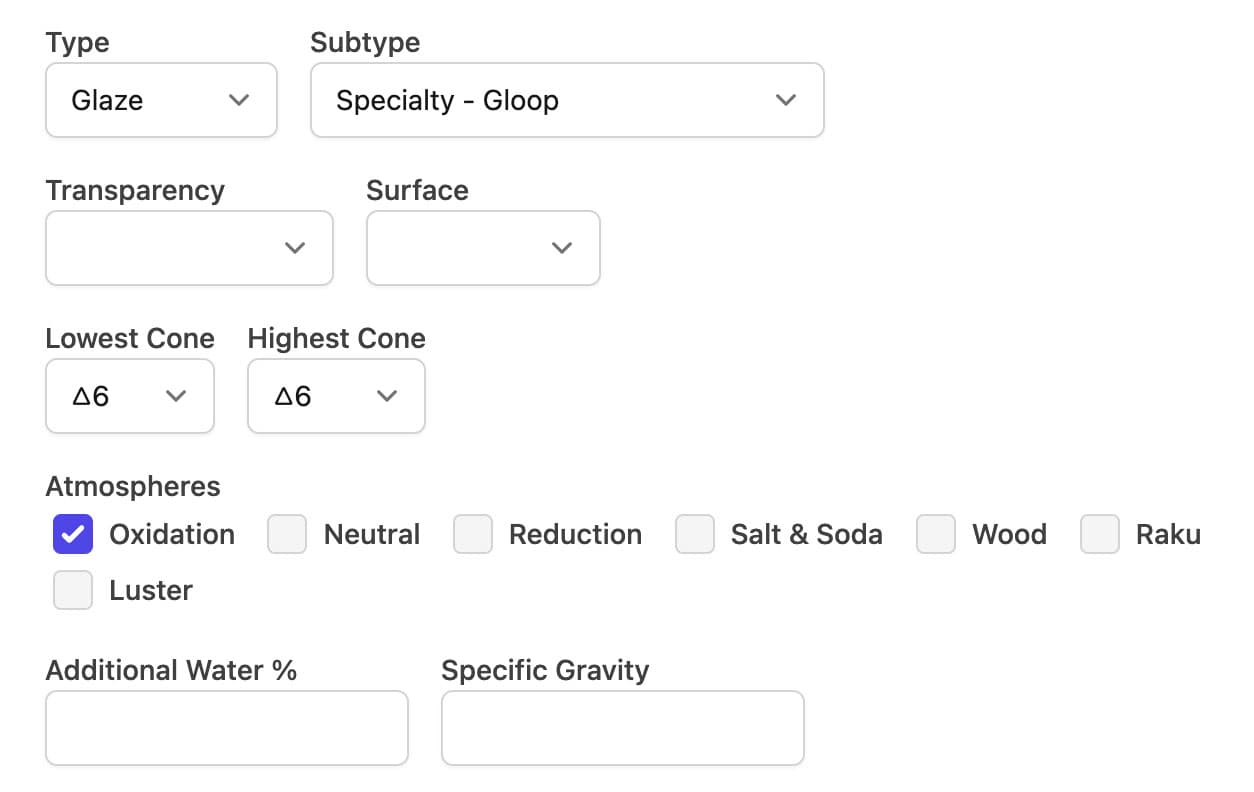Open the empty Surface dropdown
The height and width of the screenshot is (792, 1254).
click(483, 248)
